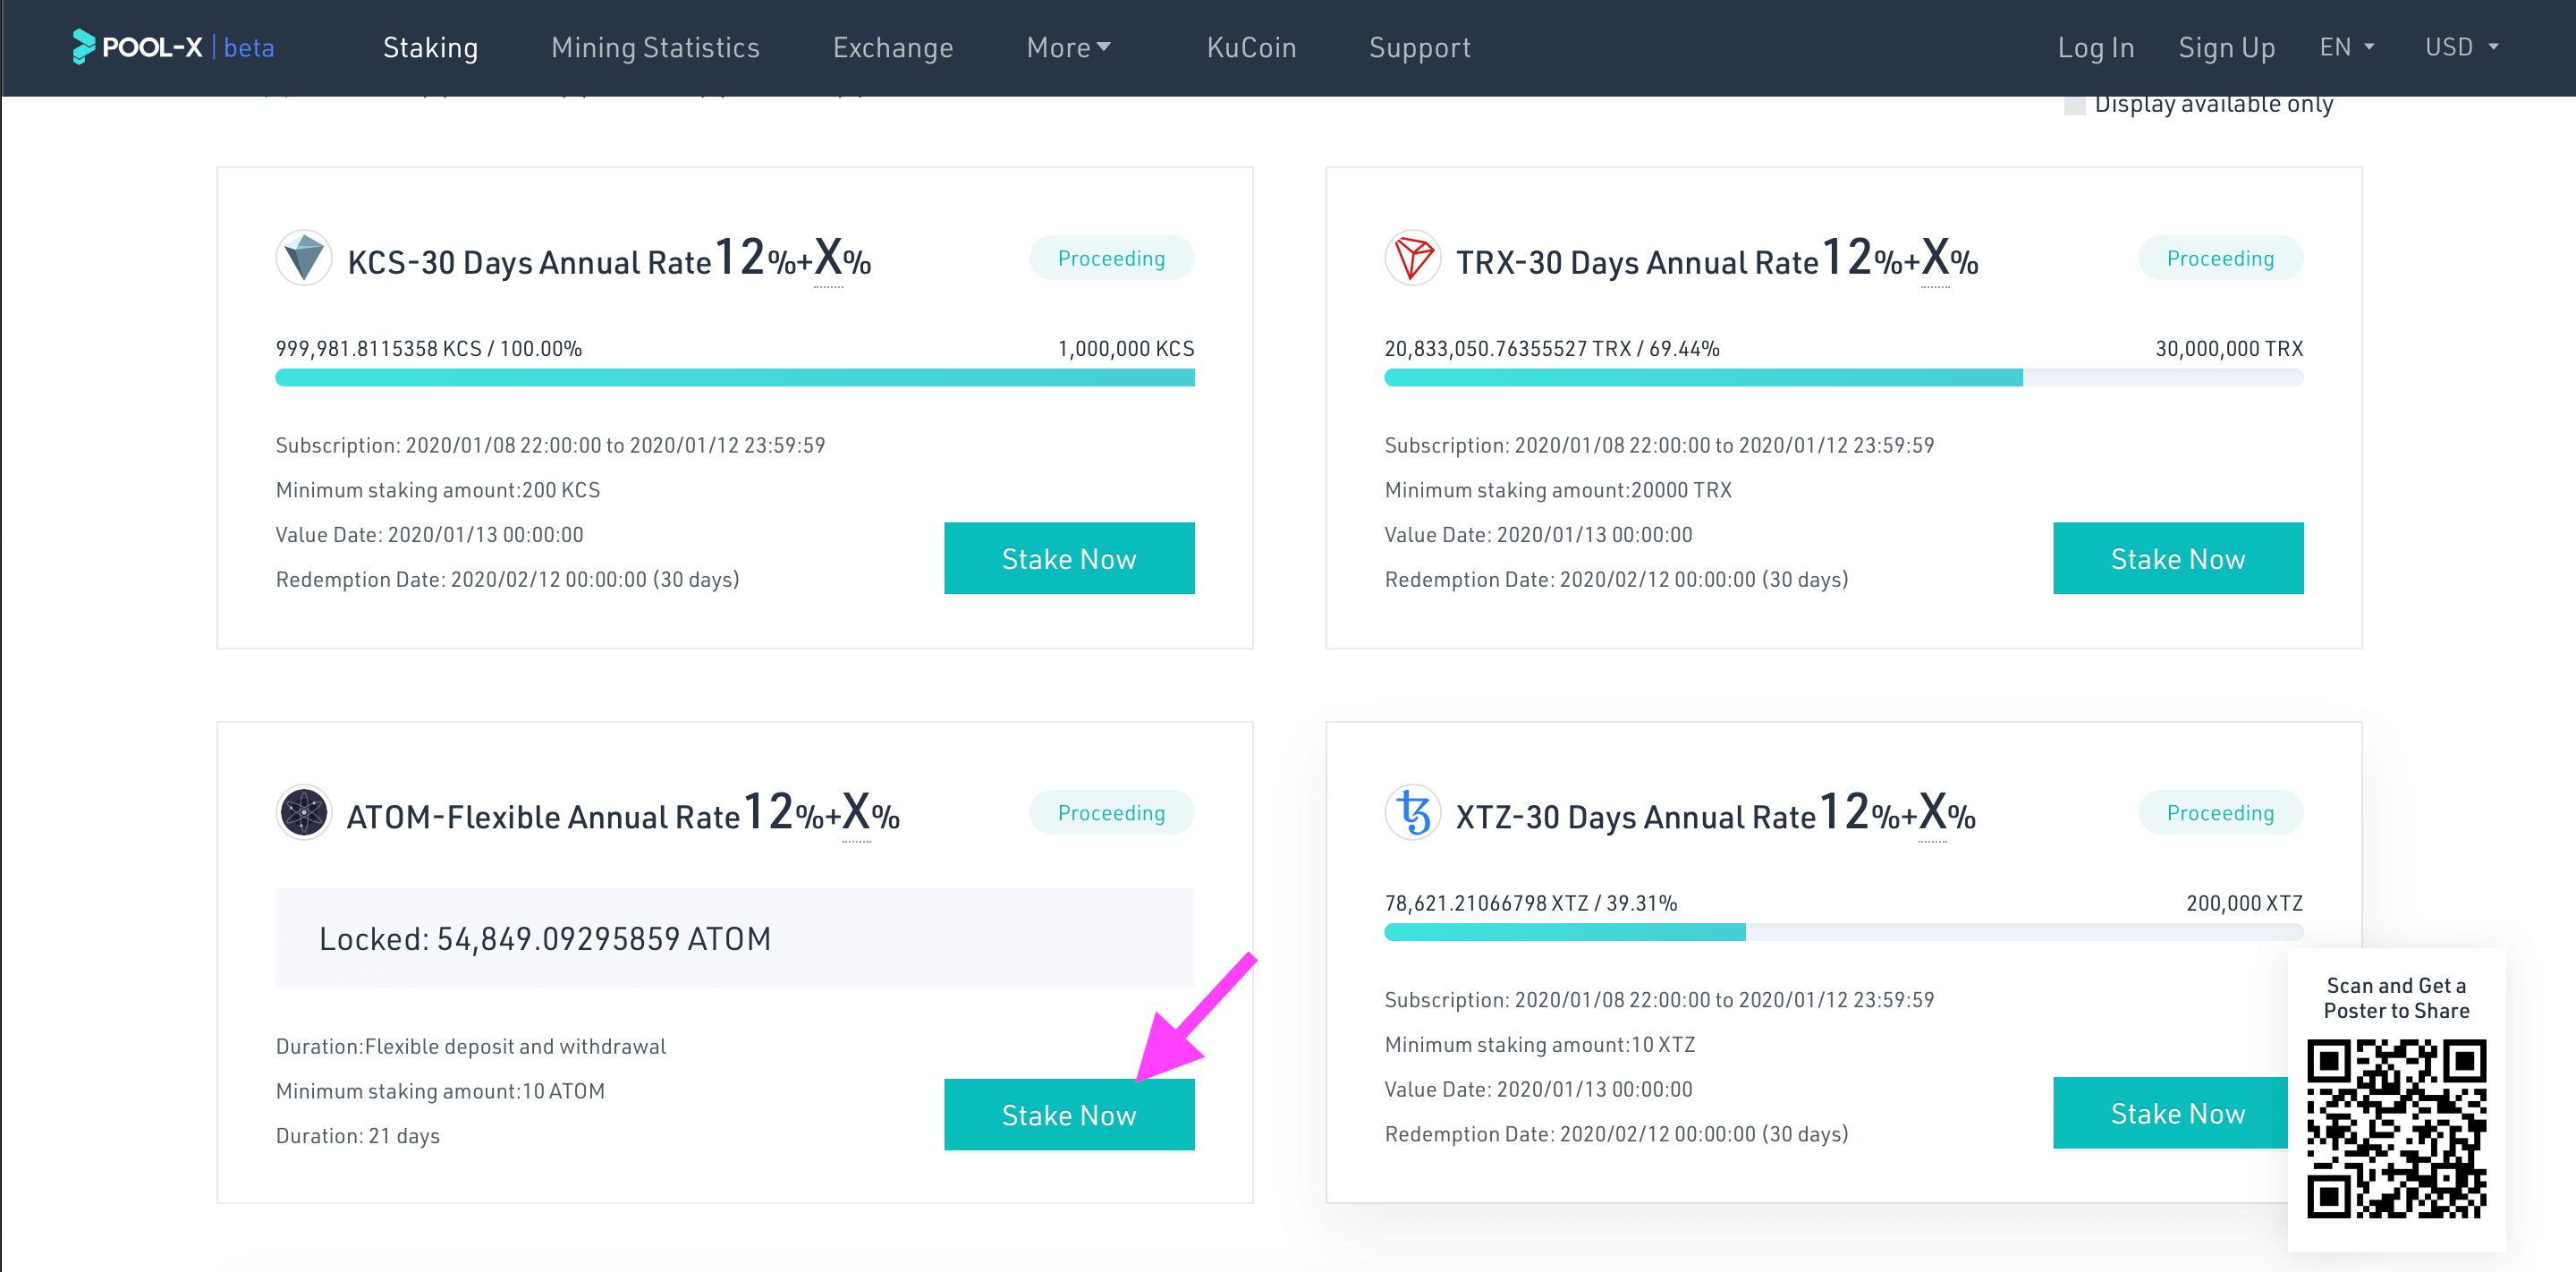The height and width of the screenshot is (1272, 2576).
Task: Click 'Minimum staking amount:20000 TRX' text
Action: (x=1558, y=490)
